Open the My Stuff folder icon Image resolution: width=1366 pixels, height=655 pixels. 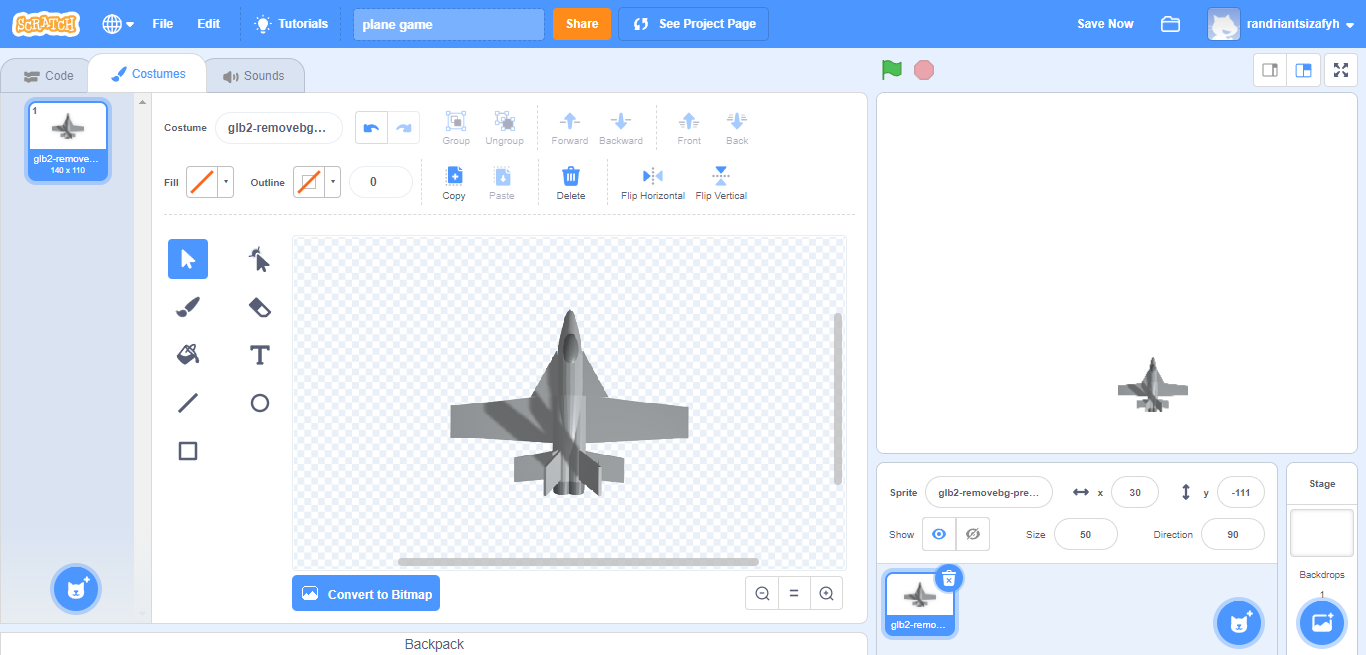(1170, 24)
